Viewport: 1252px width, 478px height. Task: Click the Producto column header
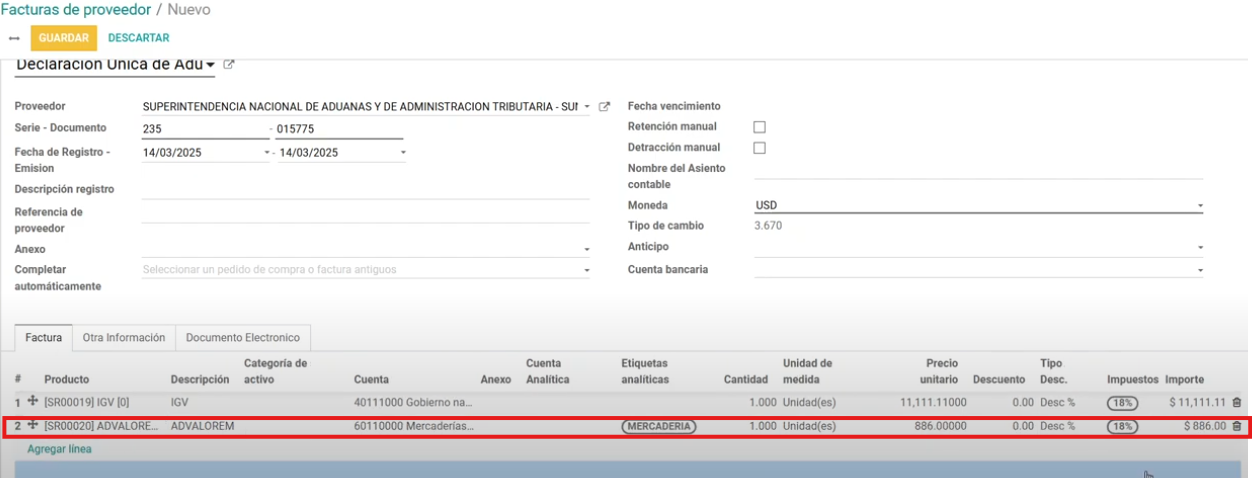(x=67, y=380)
